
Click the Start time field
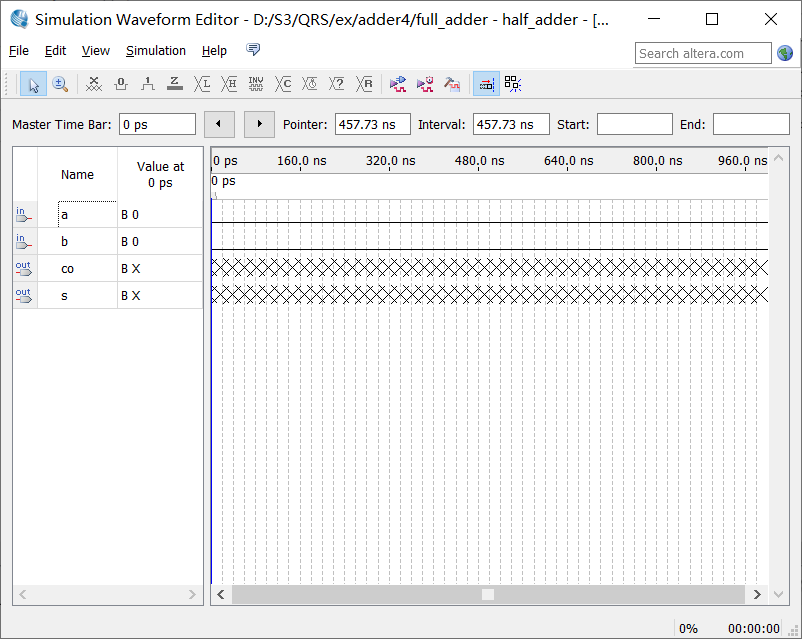[x=635, y=124]
